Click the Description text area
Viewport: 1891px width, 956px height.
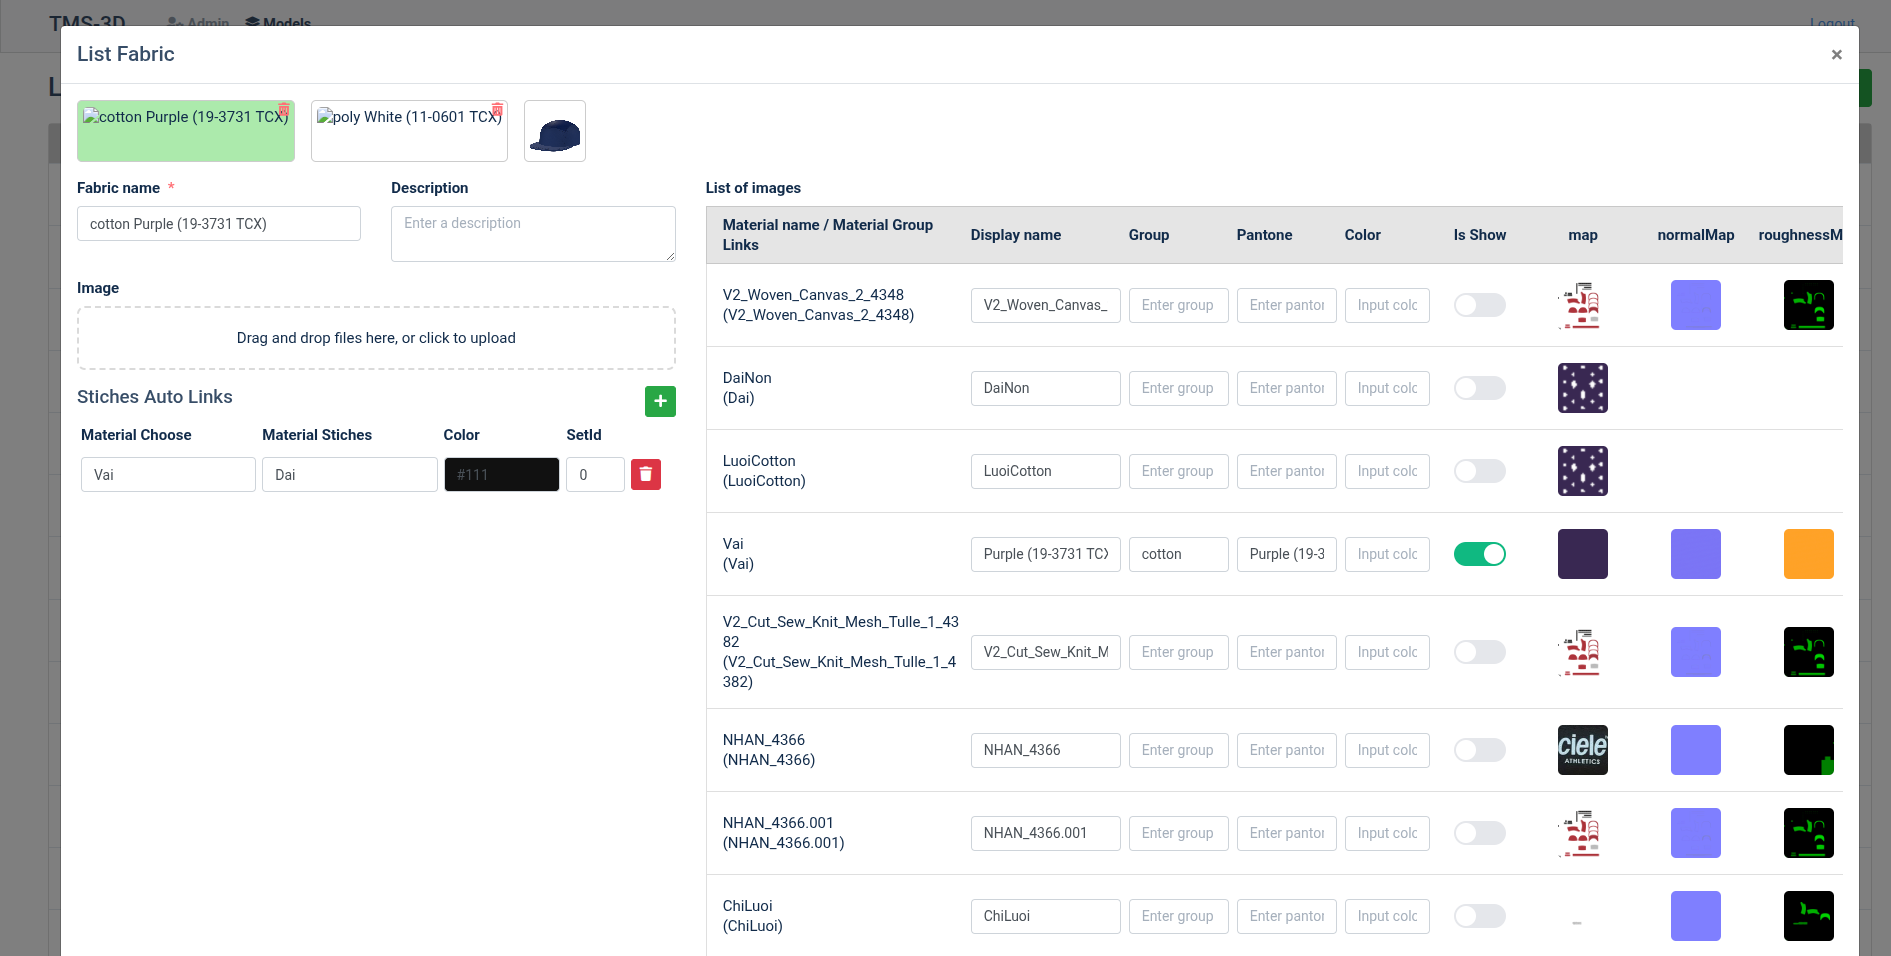click(x=533, y=234)
